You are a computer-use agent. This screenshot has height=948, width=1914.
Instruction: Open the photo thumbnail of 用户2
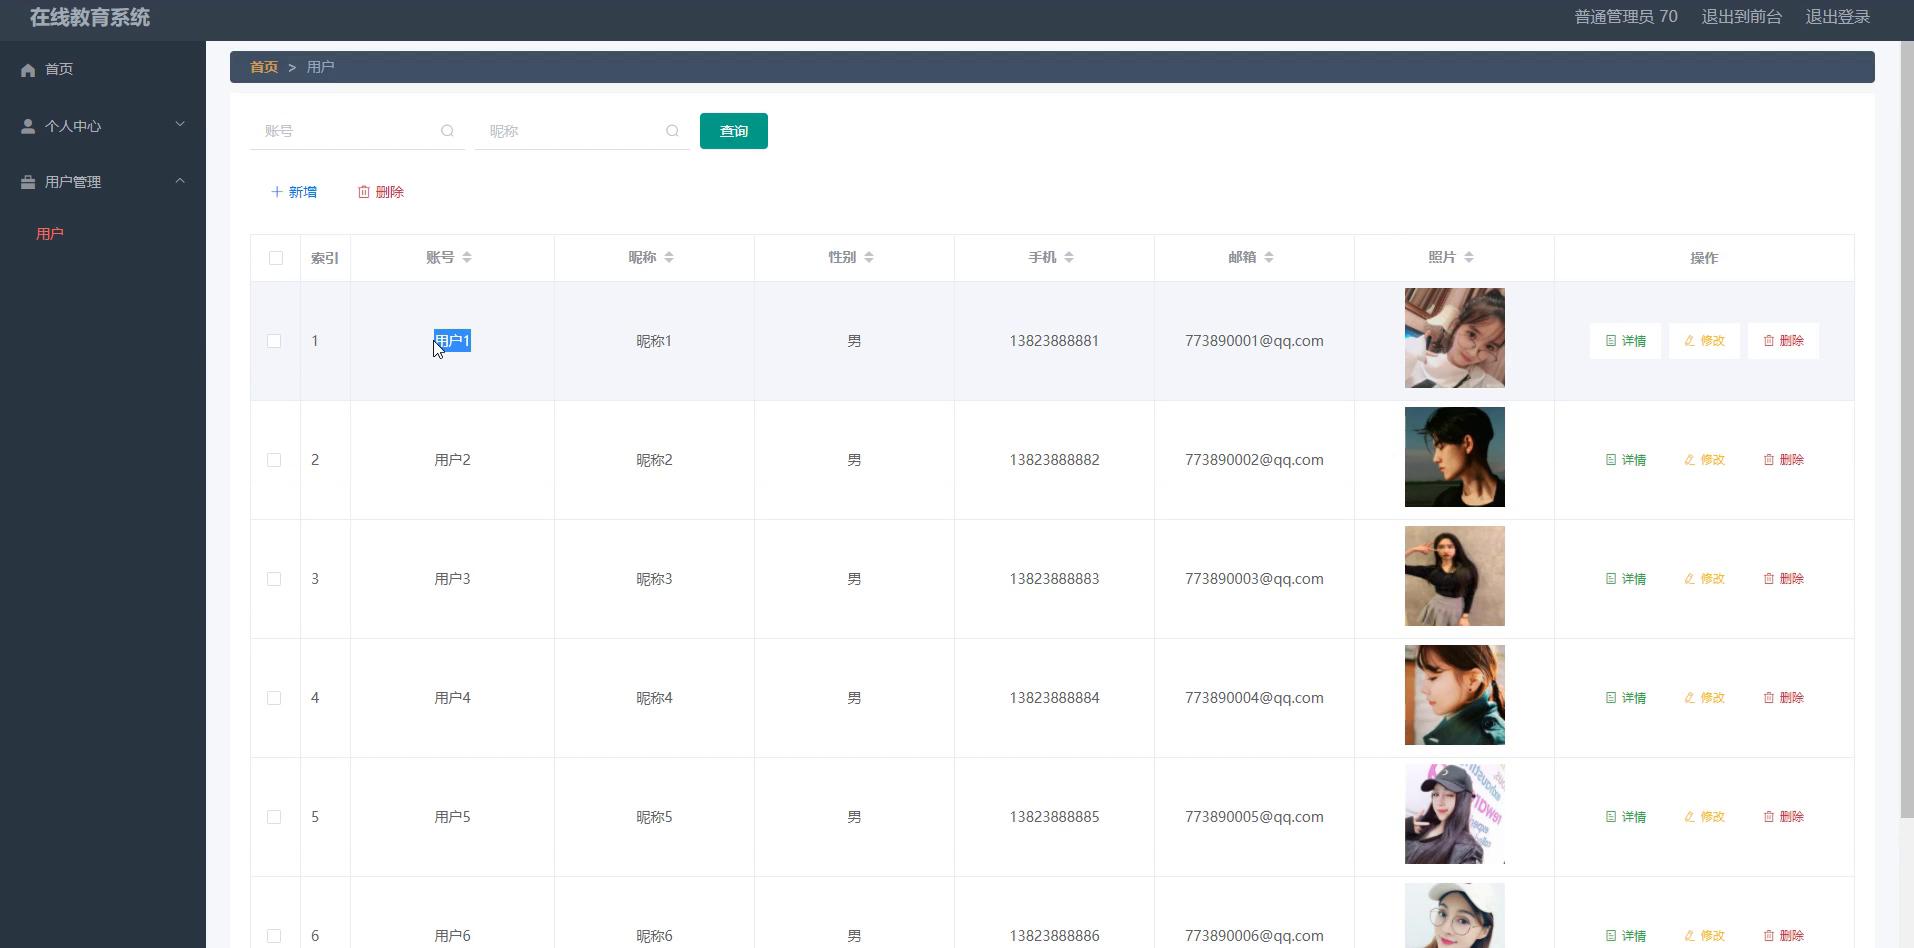[1454, 457]
